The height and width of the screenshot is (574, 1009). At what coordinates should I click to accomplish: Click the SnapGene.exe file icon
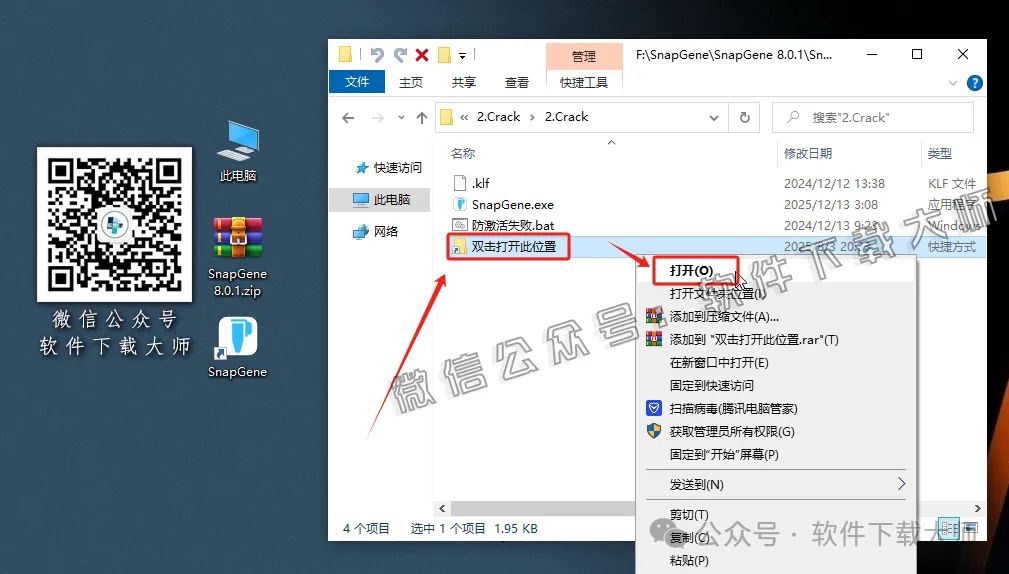click(x=459, y=205)
